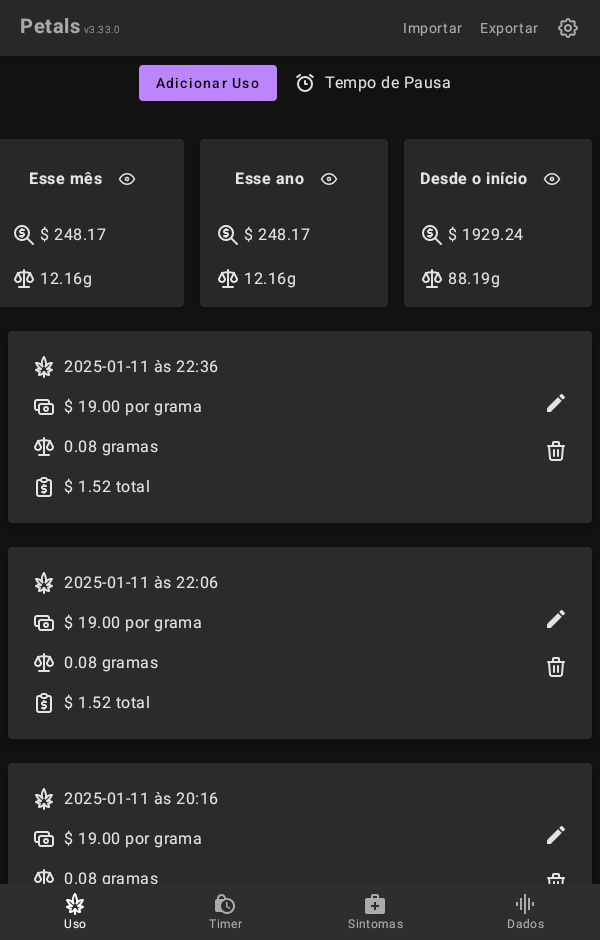Click the alarm clock Tempo de Pausa icon

pos(305,83)
